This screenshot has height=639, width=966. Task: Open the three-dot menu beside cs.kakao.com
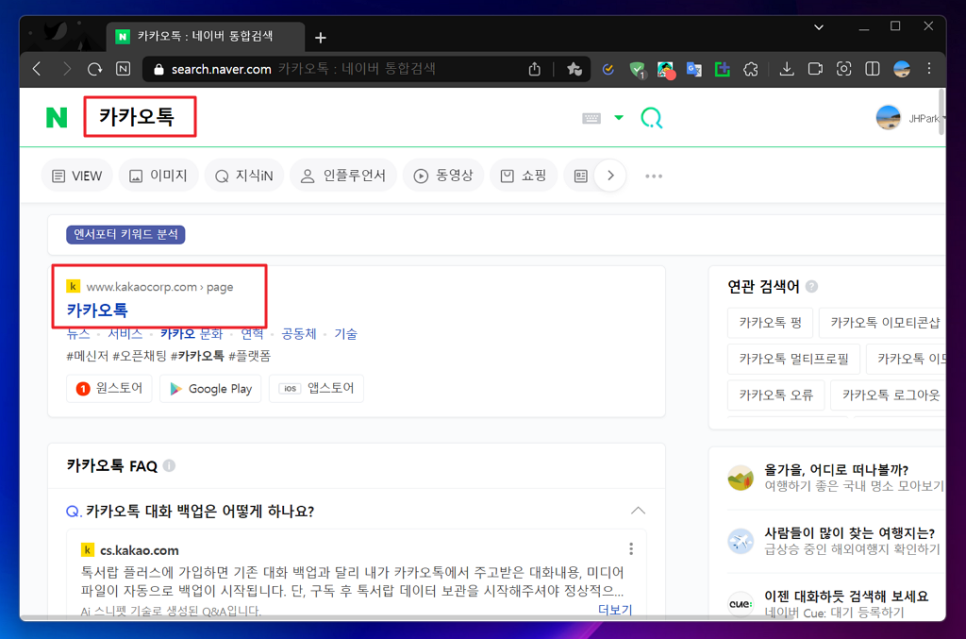tap(631, 548)
